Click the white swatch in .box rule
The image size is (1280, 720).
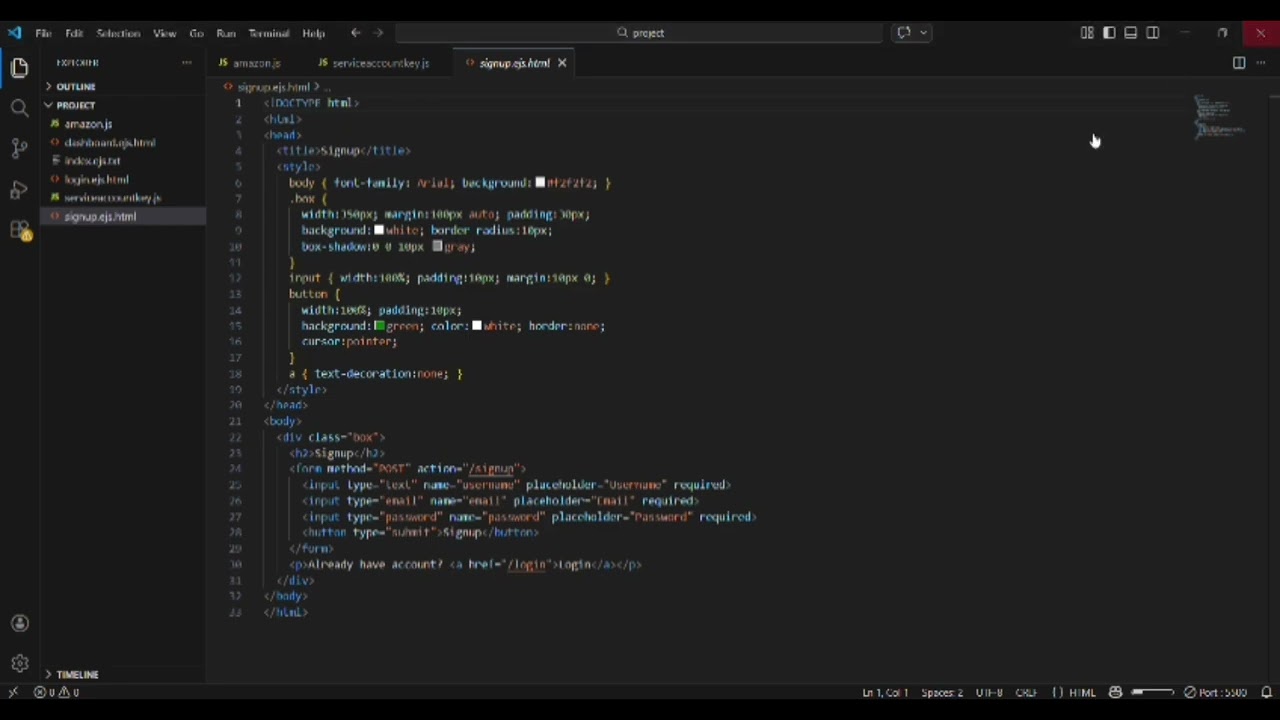point(379,230)
